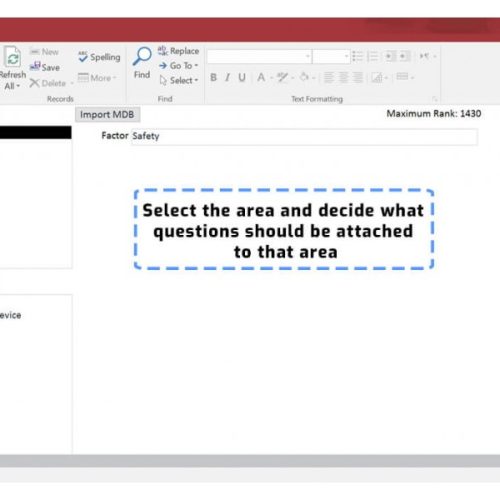This screenshot has width=500, height=500.
Task: Align text to the right
Action: (x=358, y=78)
